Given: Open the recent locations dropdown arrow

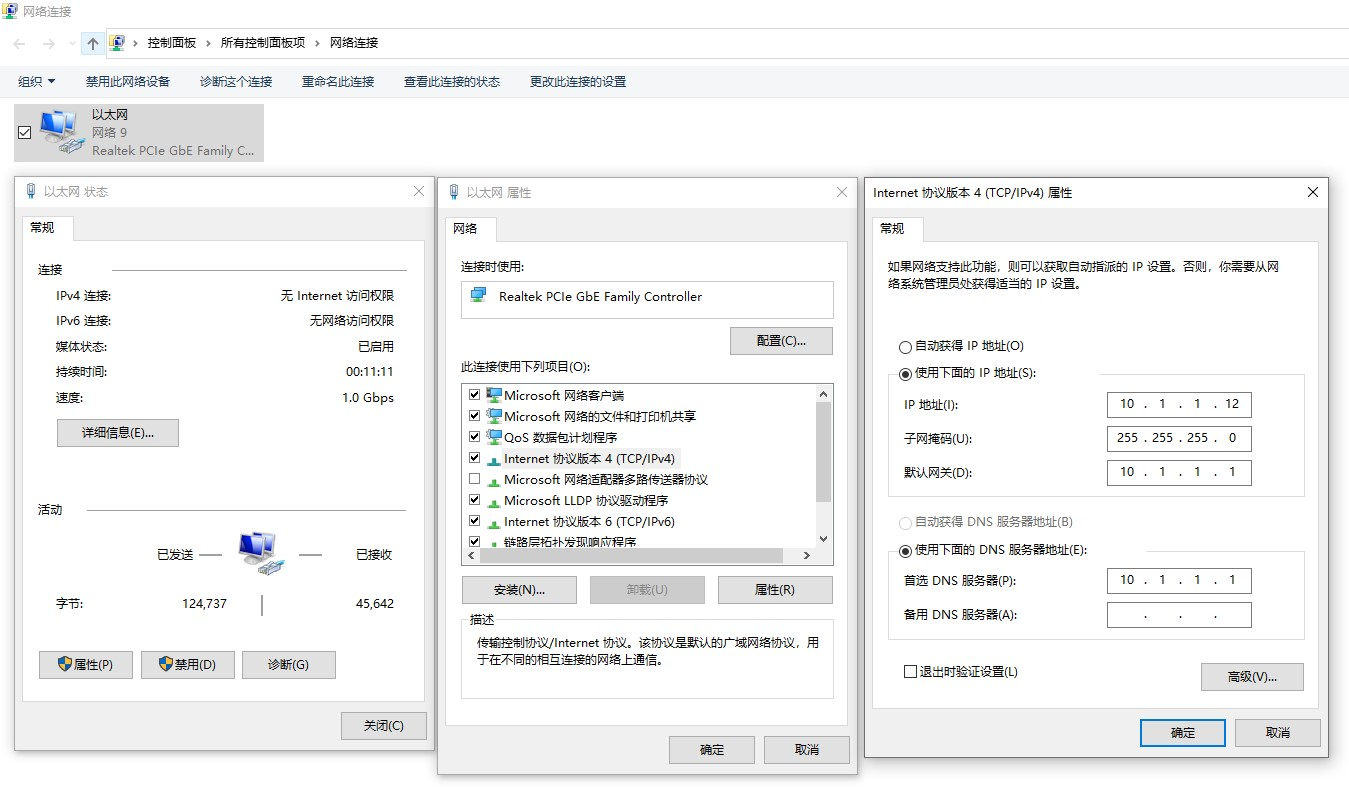Looking at the screenshot, I should [72, 43].
